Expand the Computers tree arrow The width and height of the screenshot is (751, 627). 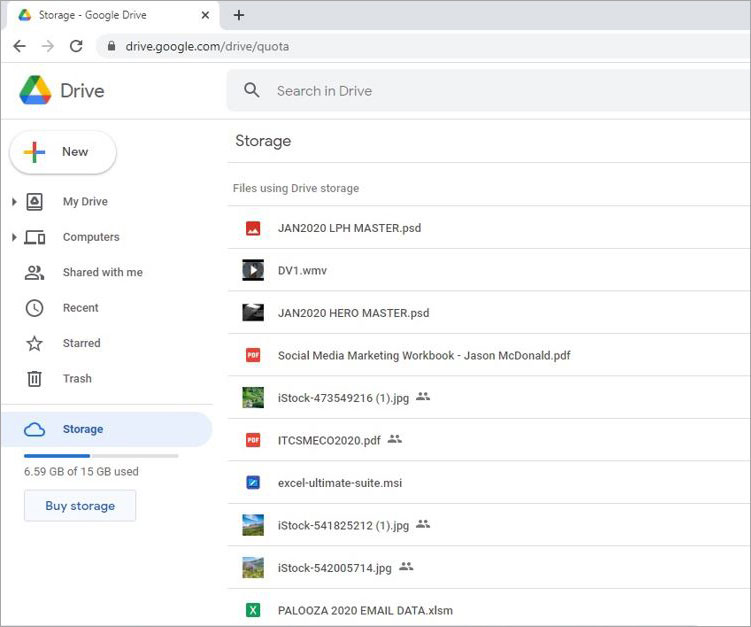pyautogui.click(x=14, y=237)
